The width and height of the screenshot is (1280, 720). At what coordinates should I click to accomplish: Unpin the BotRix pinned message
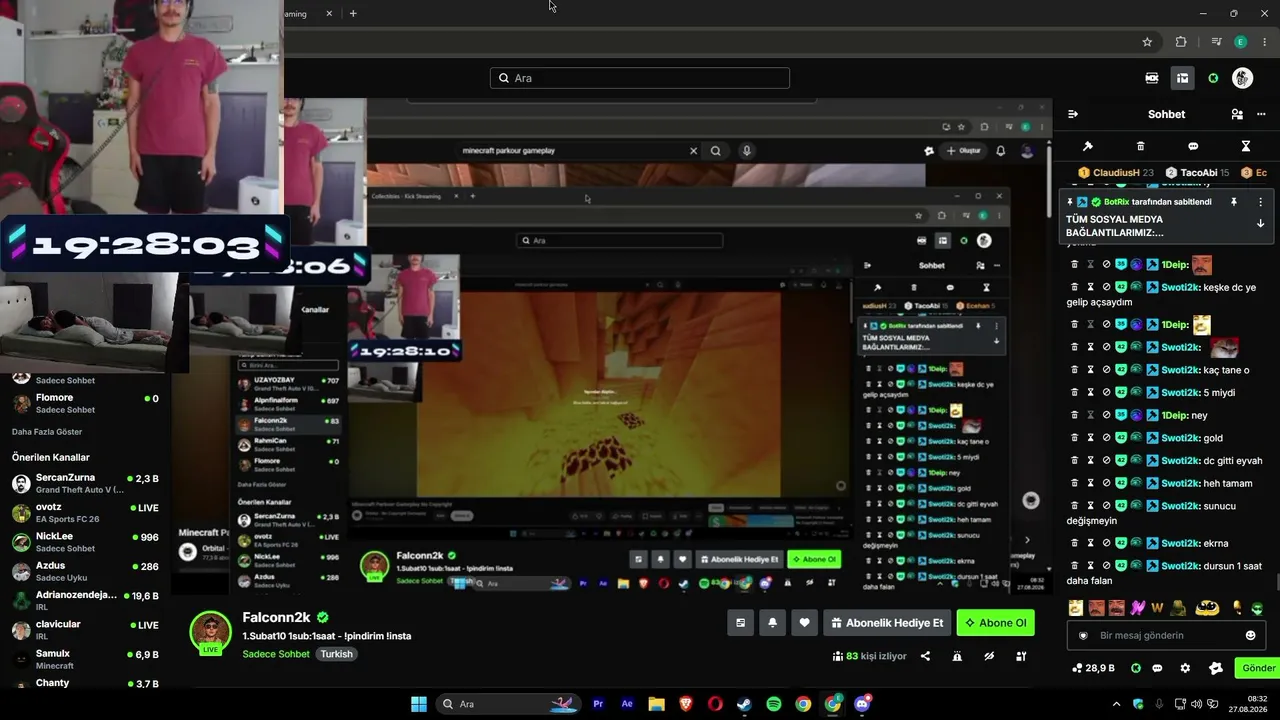(x=1234, y=202)
